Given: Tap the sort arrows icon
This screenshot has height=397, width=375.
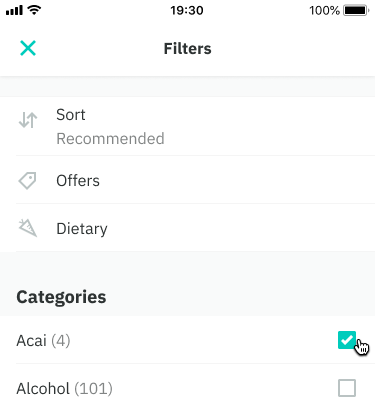Looking at the screenshot, I should pyautogui.click(x=28, y=120).
